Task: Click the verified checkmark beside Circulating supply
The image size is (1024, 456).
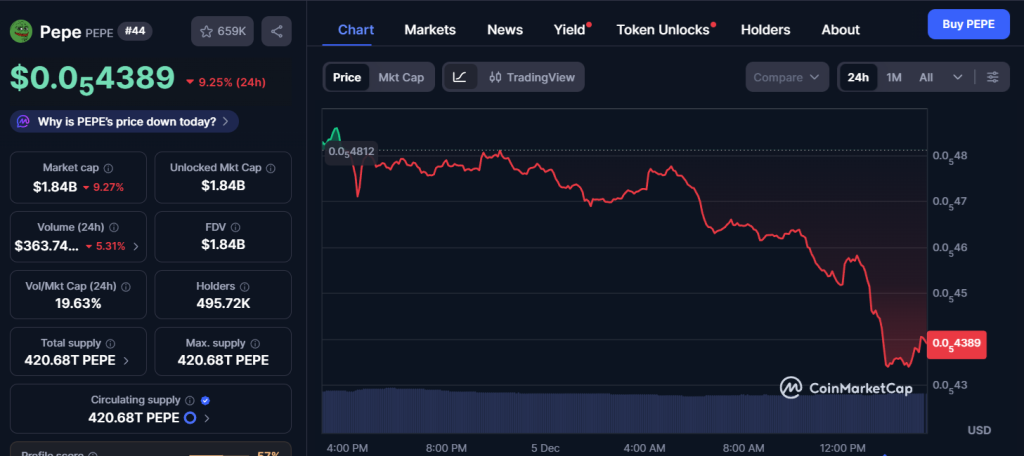Action: click(x=206, y=400)
